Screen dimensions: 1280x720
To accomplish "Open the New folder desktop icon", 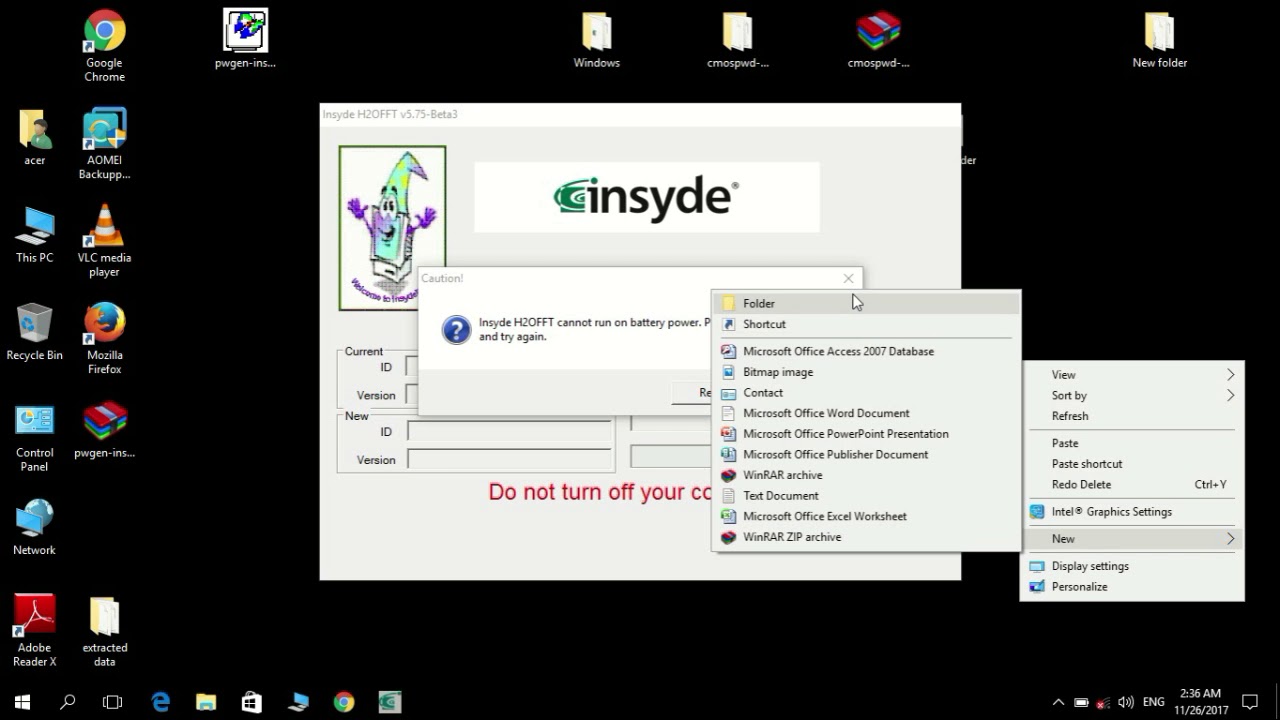I will pos(1159,40).
